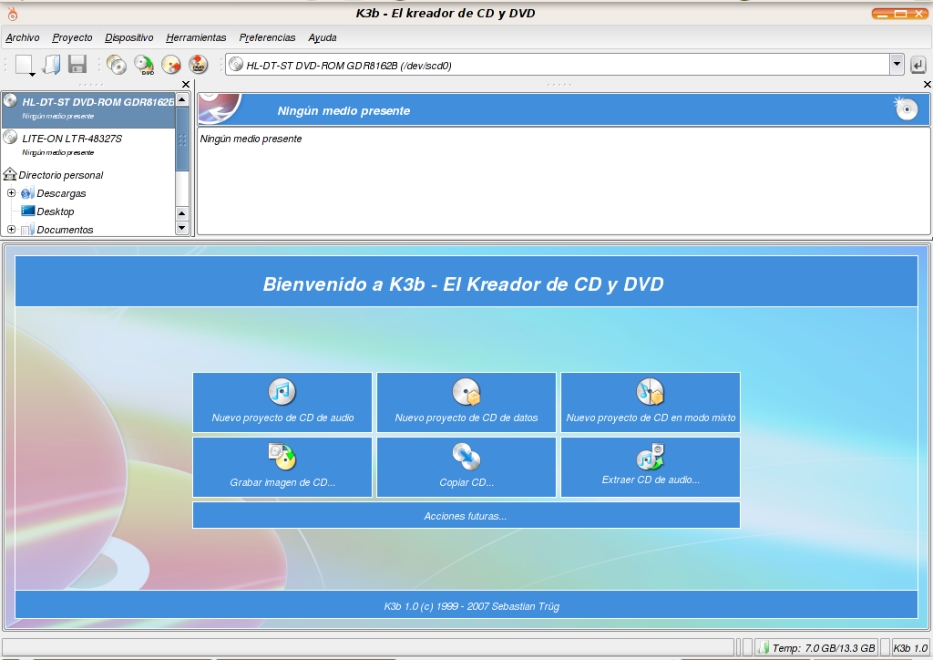Click the Acciones futuras button
Screen dimensions: 933x660
[x=466, y=516]
